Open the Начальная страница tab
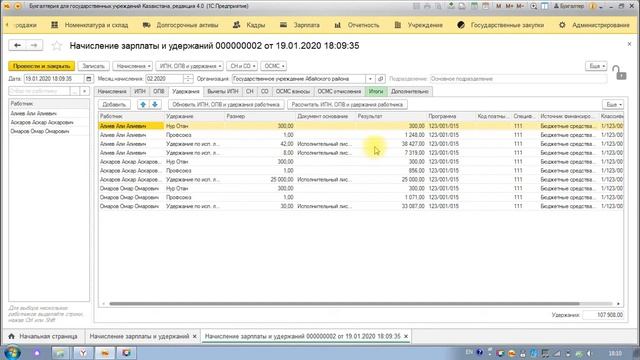This screenshot has height=360, width=640. pos(43,336)
